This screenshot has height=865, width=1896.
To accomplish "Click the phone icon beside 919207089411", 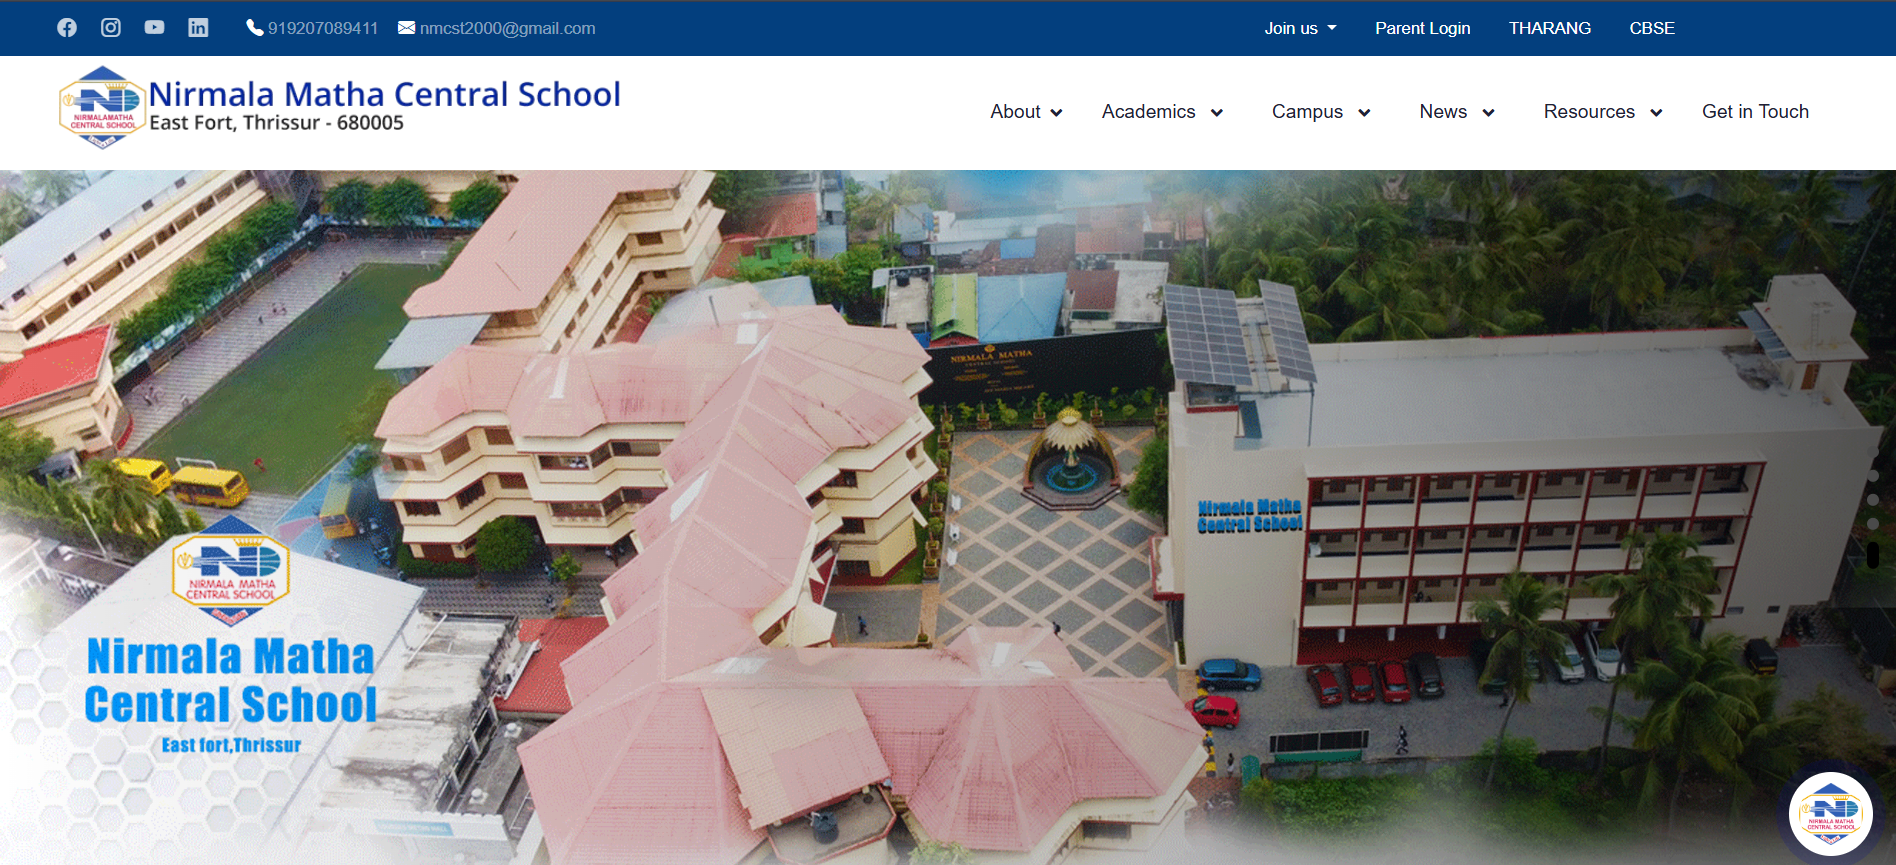I will coord(255,28).
